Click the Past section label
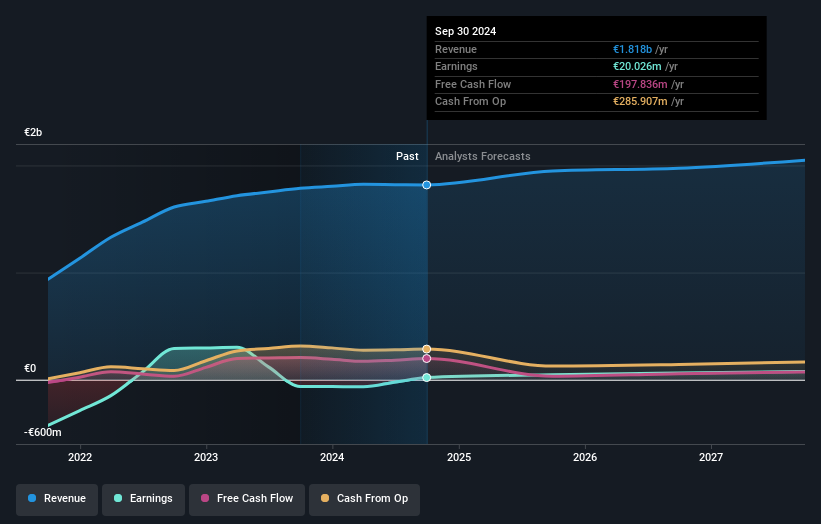 point(407,157)
